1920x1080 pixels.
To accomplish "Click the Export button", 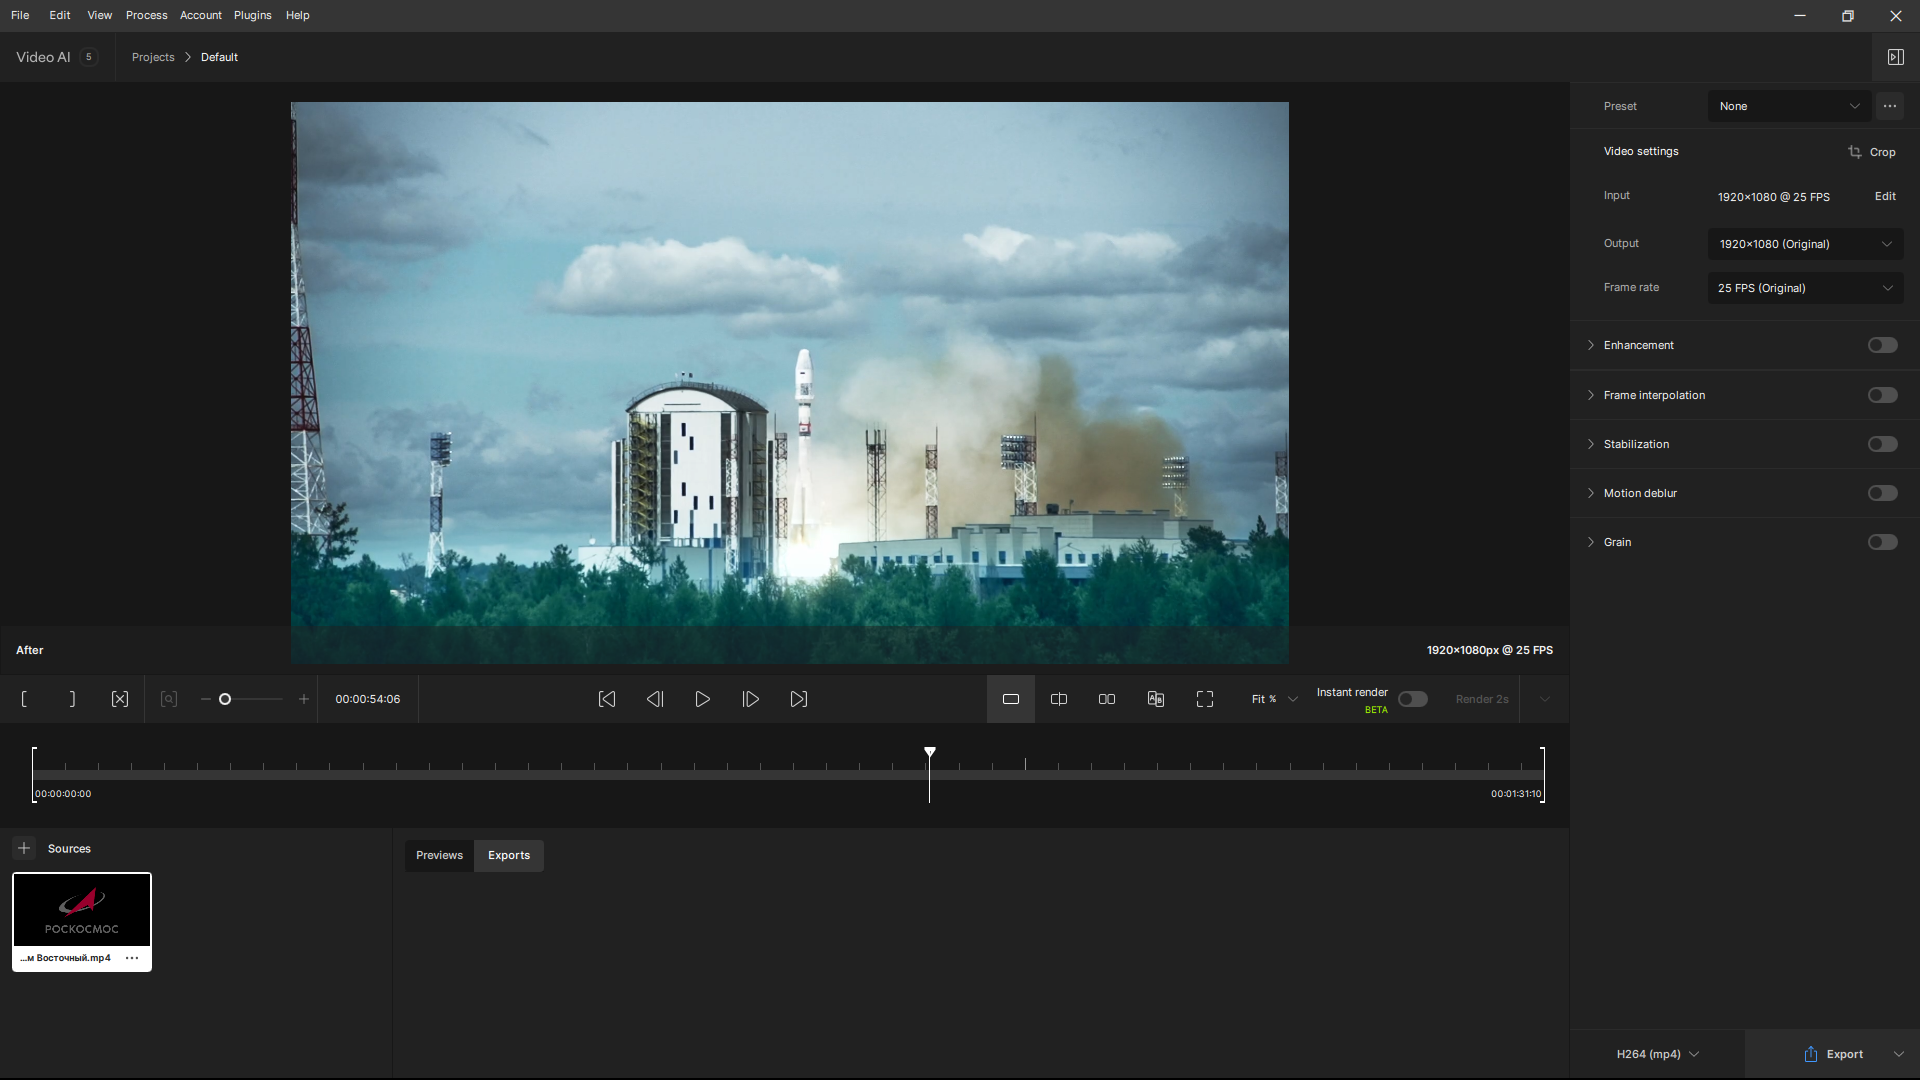I will (1834, 1054).
